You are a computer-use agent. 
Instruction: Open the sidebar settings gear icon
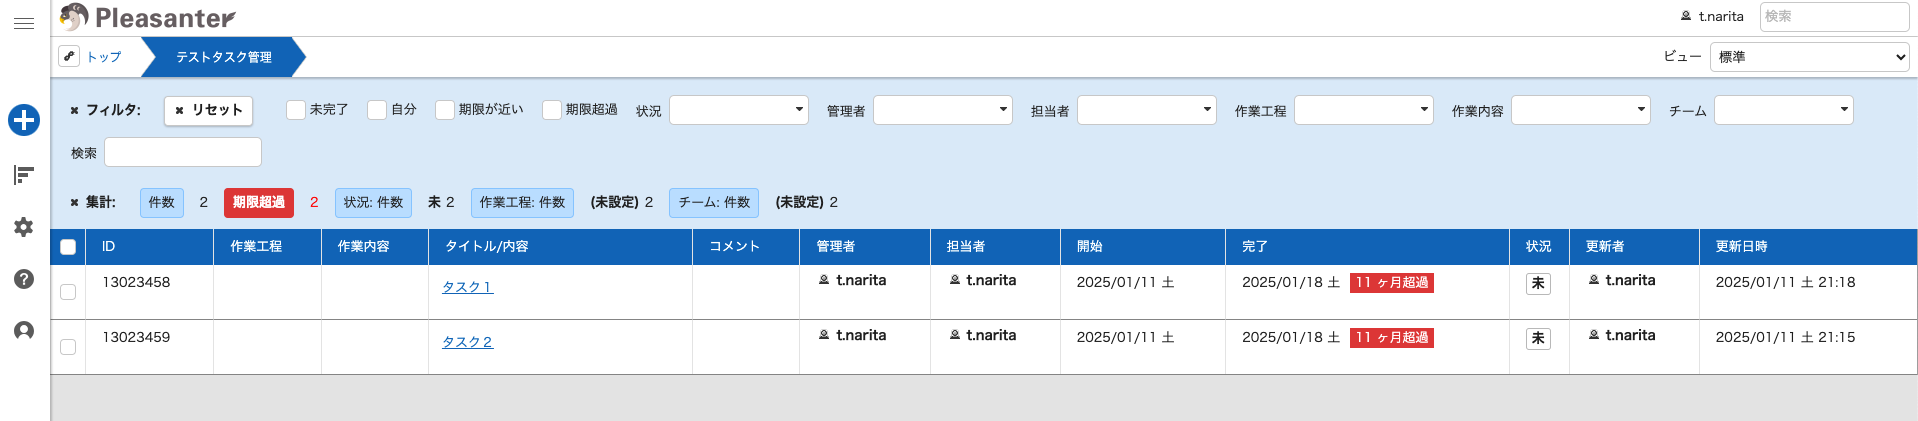(x=24, y=227)
